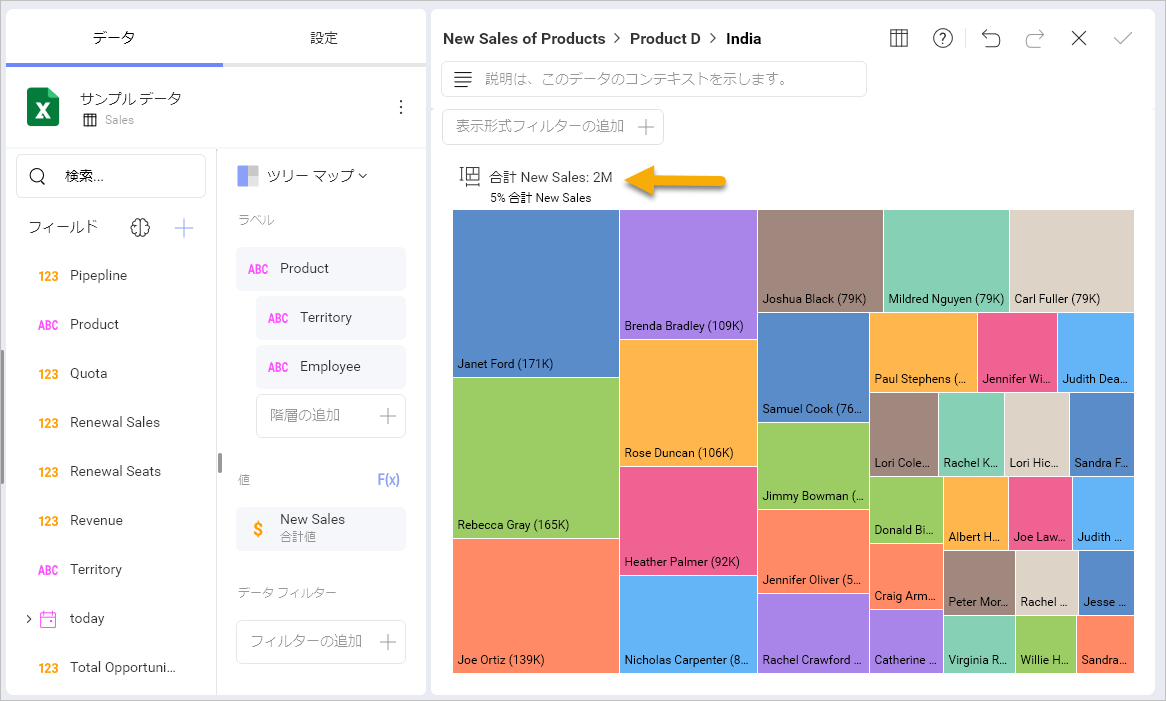
Task: Click the Rose Duncan (106K) tile
Action: (x=688, y=403)
